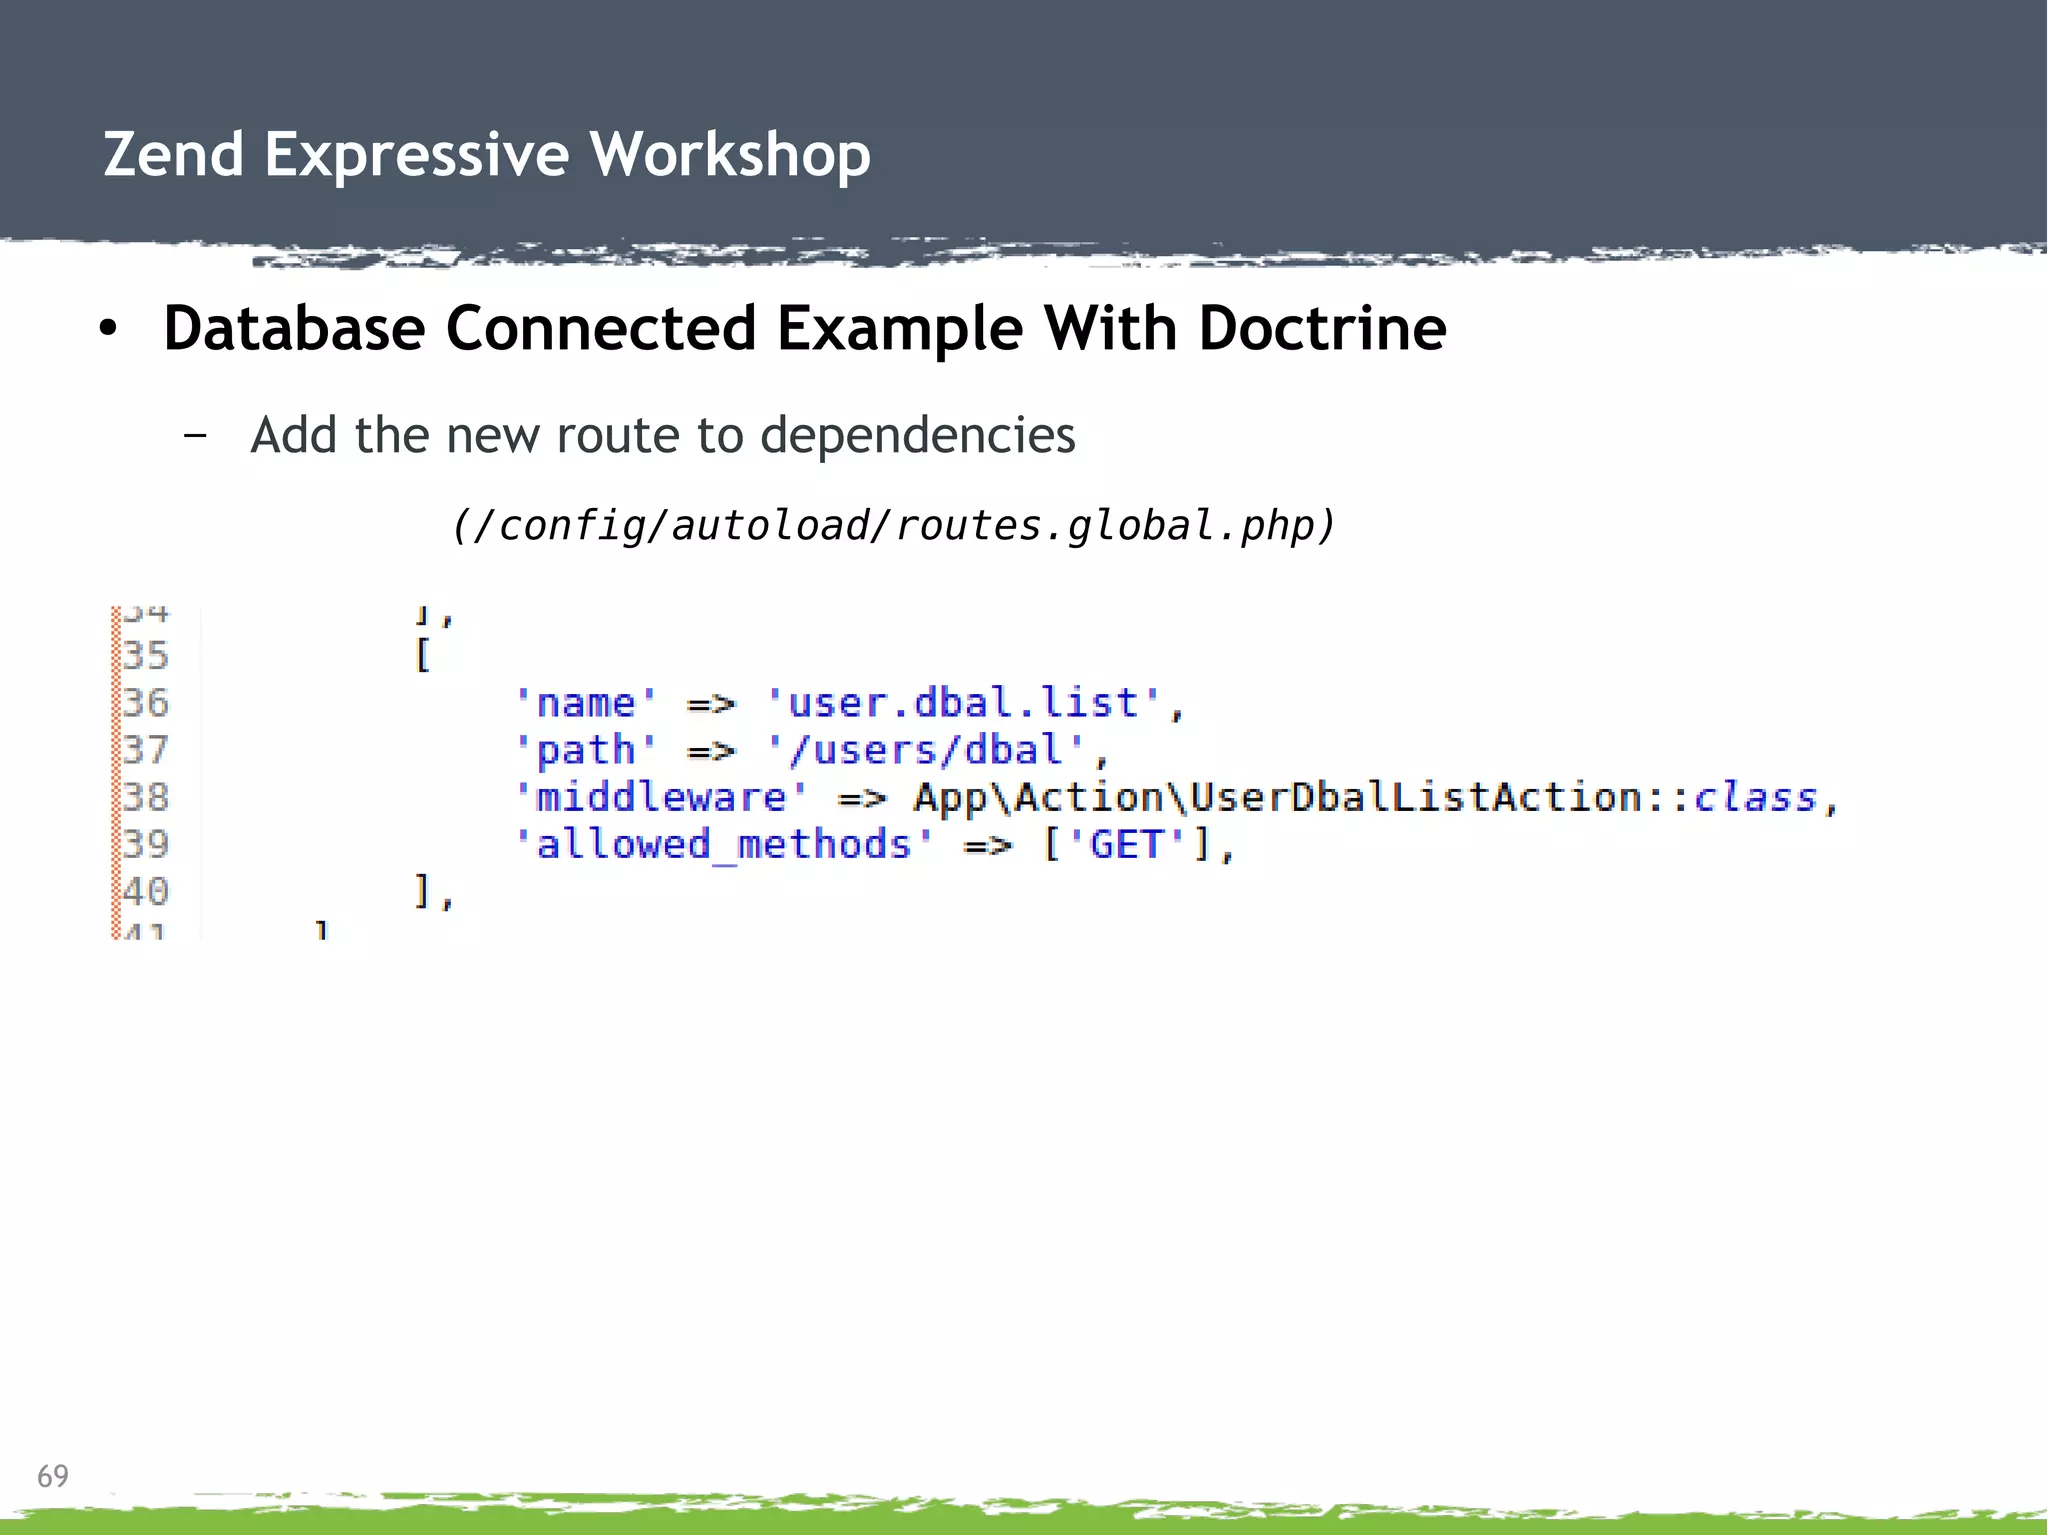
Task: Click the 'GET' method string
Action: (1126, 845)
